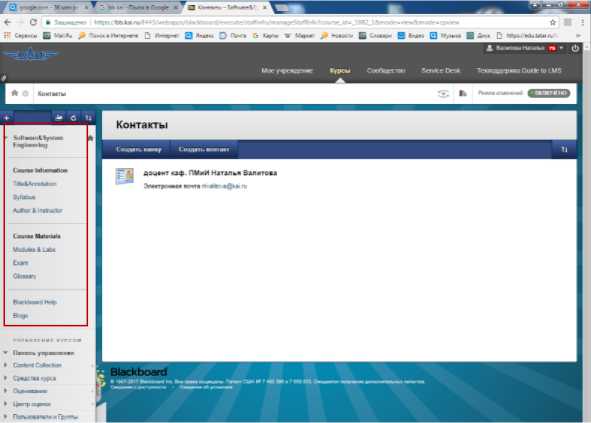
Task: Click the plus icon above course menu
Action: [7, 118]
